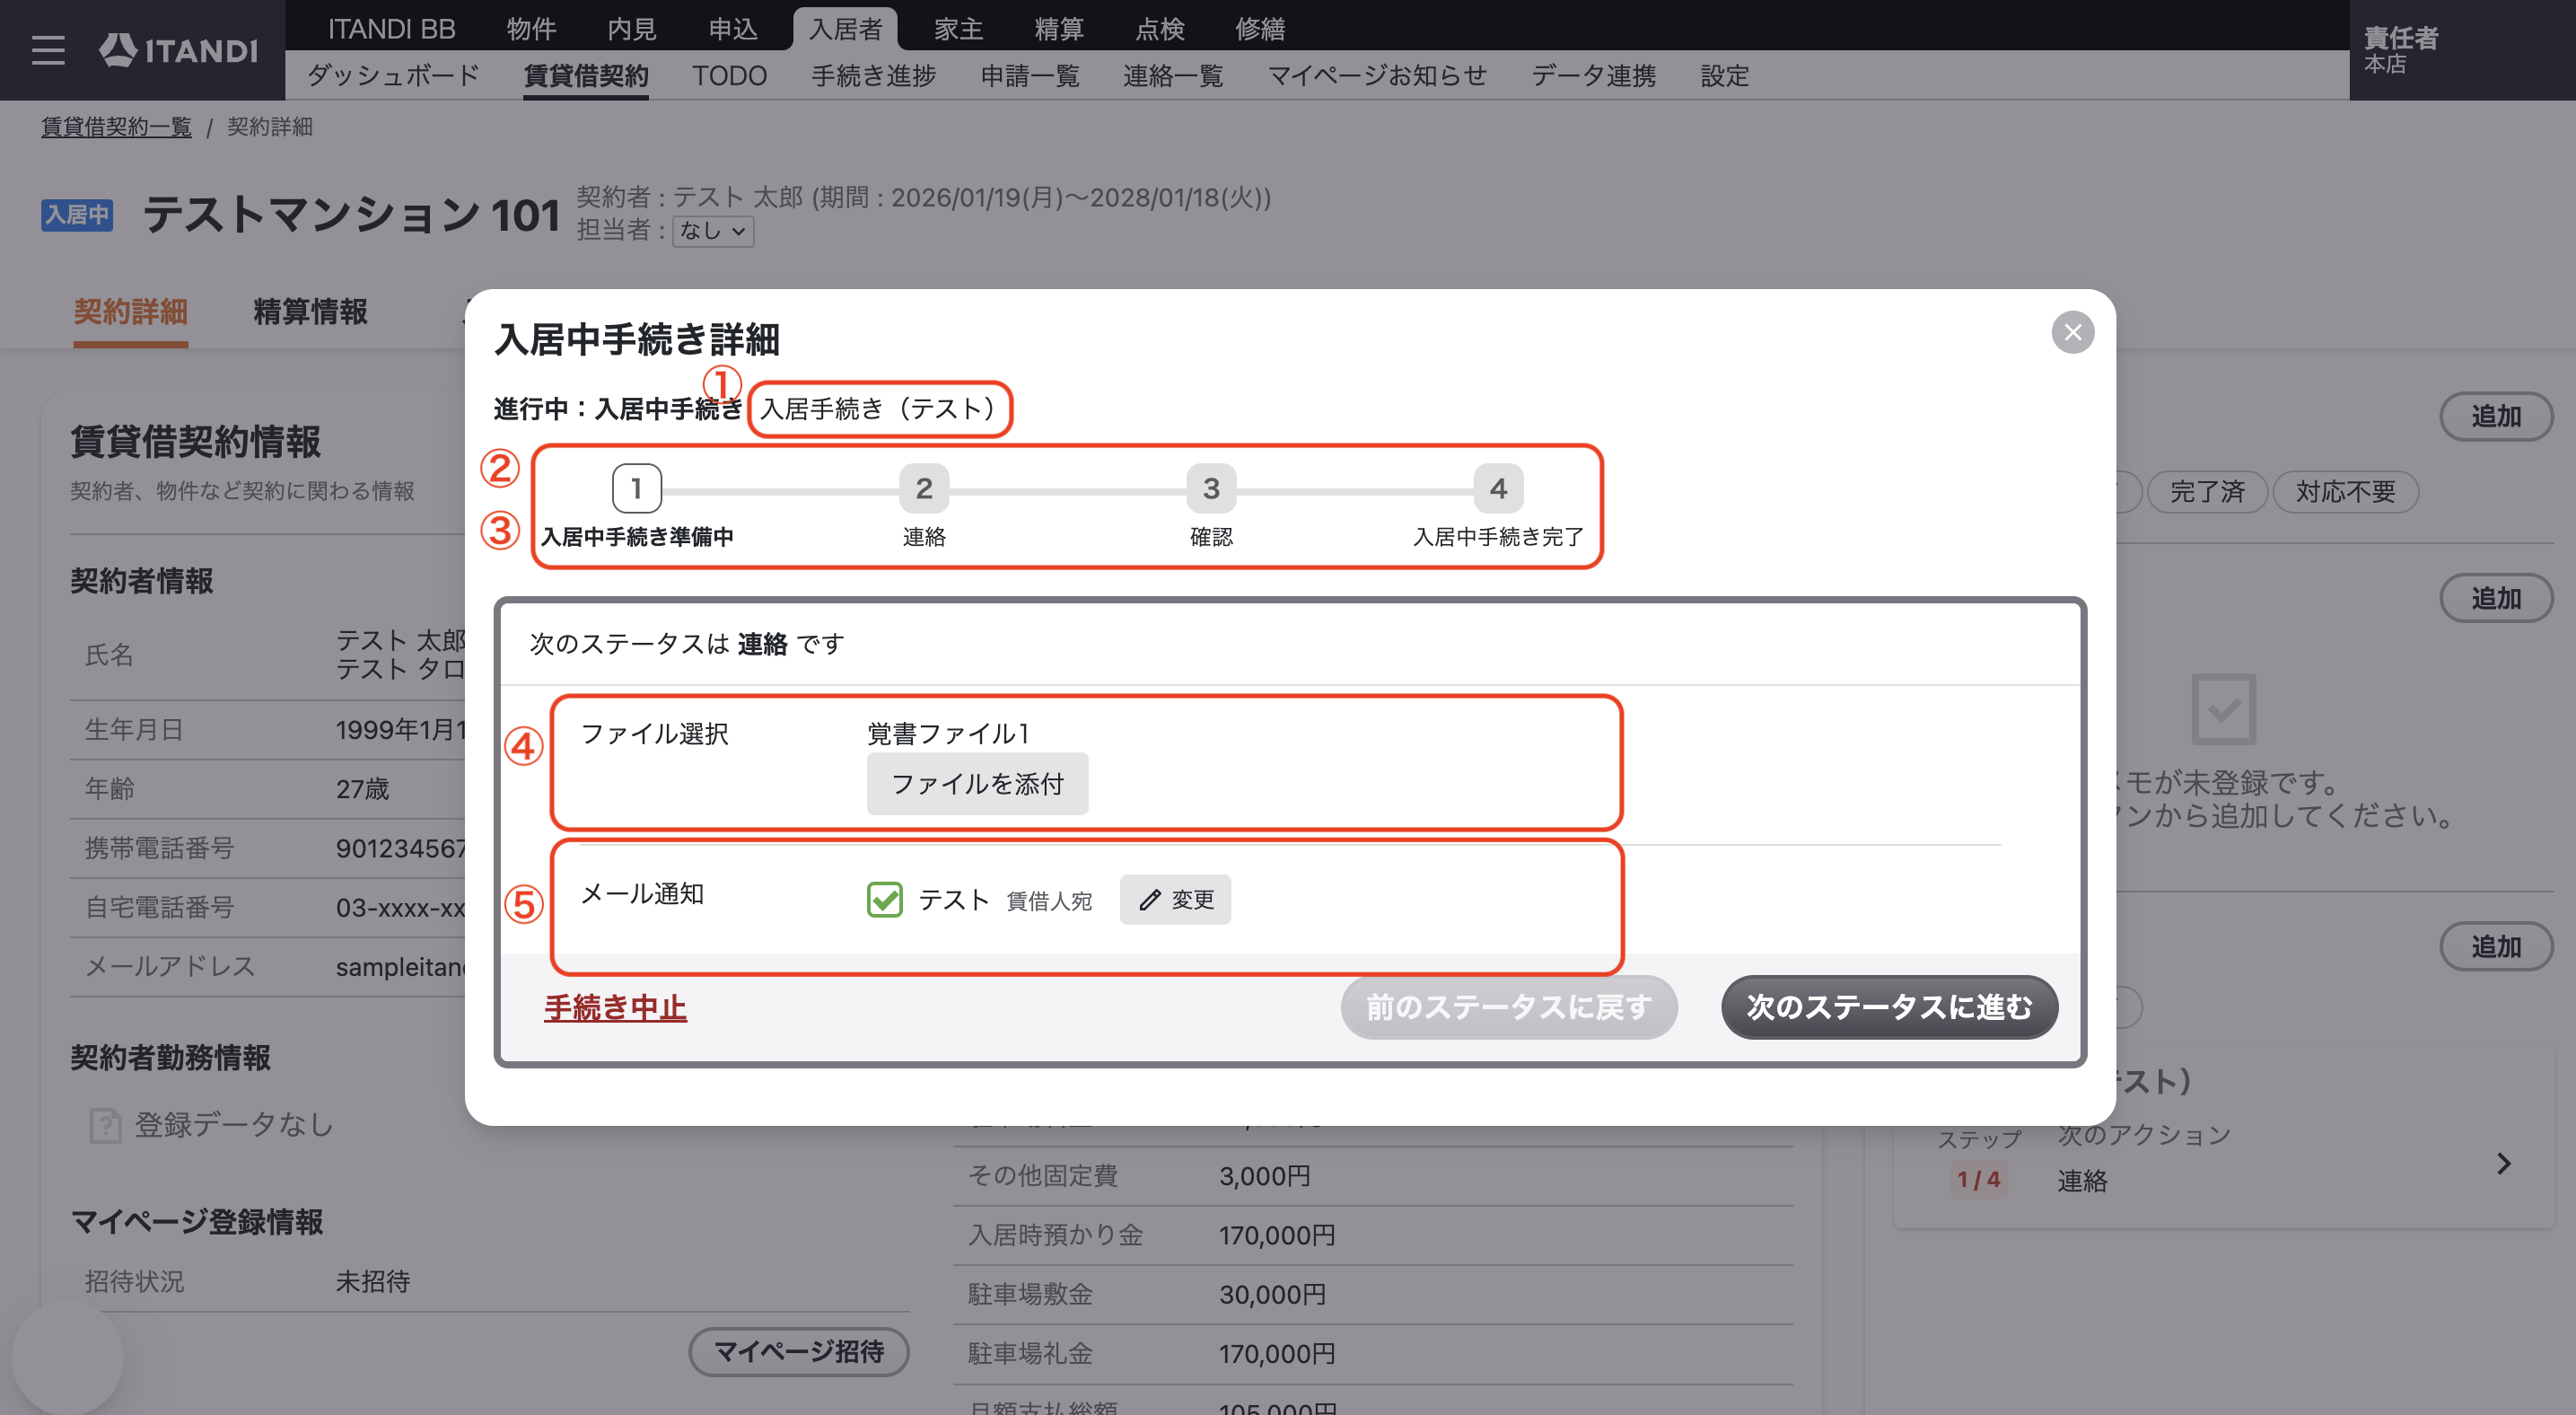Click ファイルを添付 button

[977, 784]
